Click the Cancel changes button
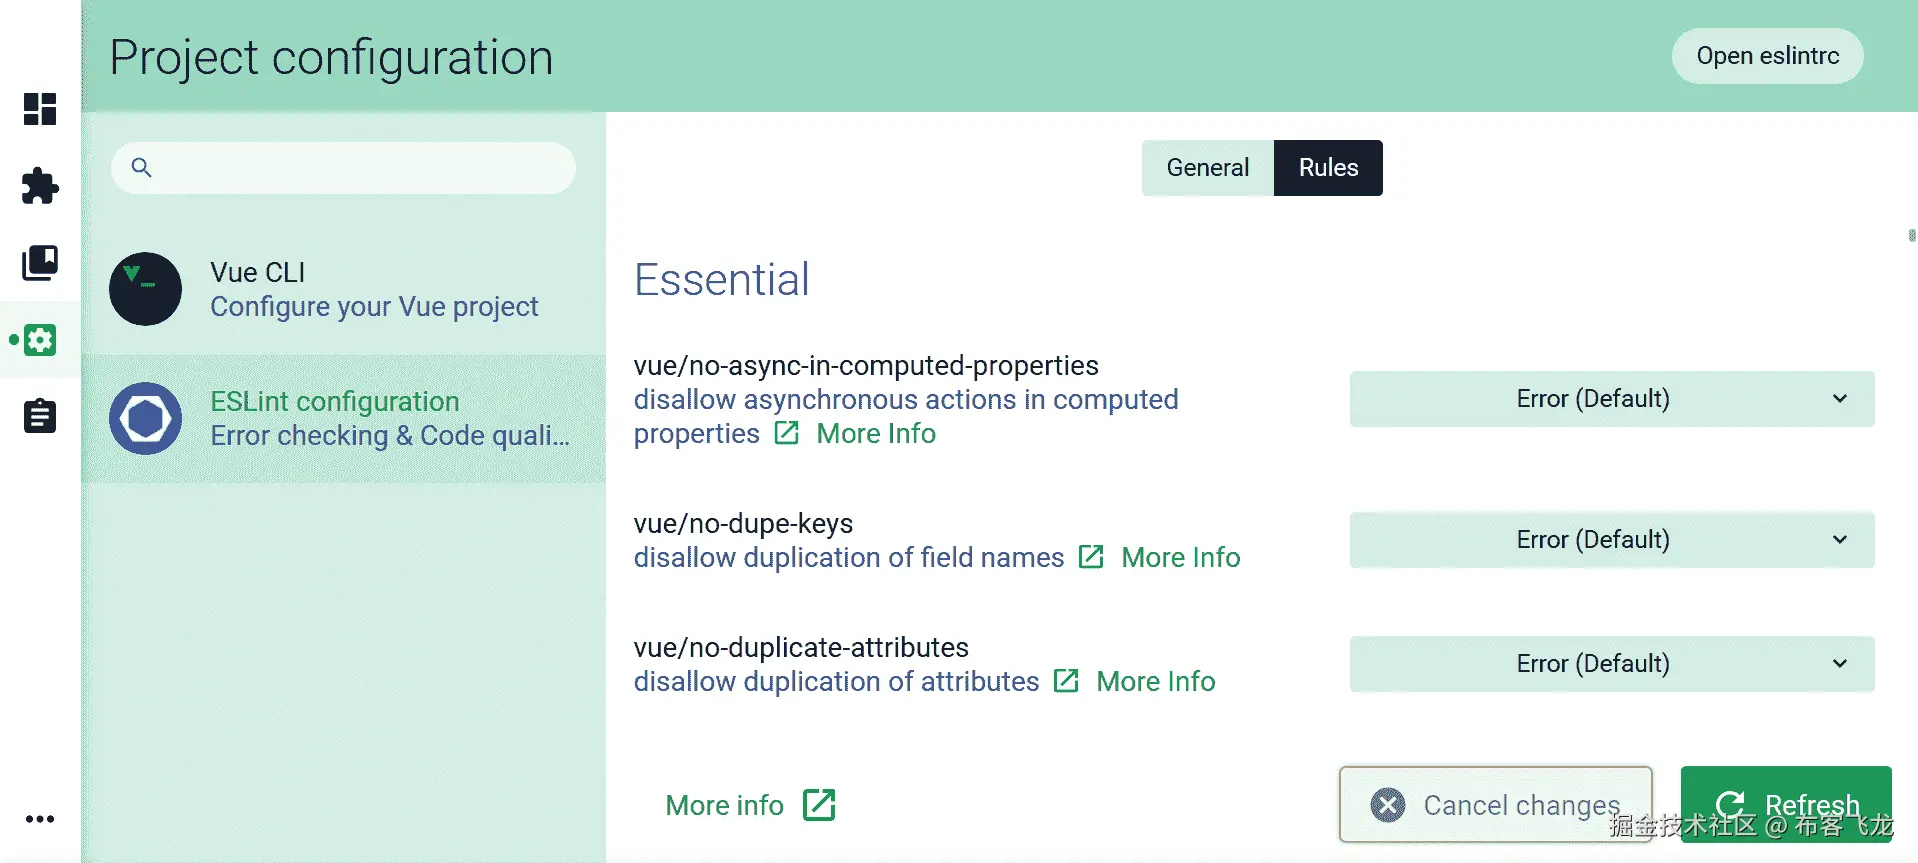 pyautogui.click(x=1495, y=805)
